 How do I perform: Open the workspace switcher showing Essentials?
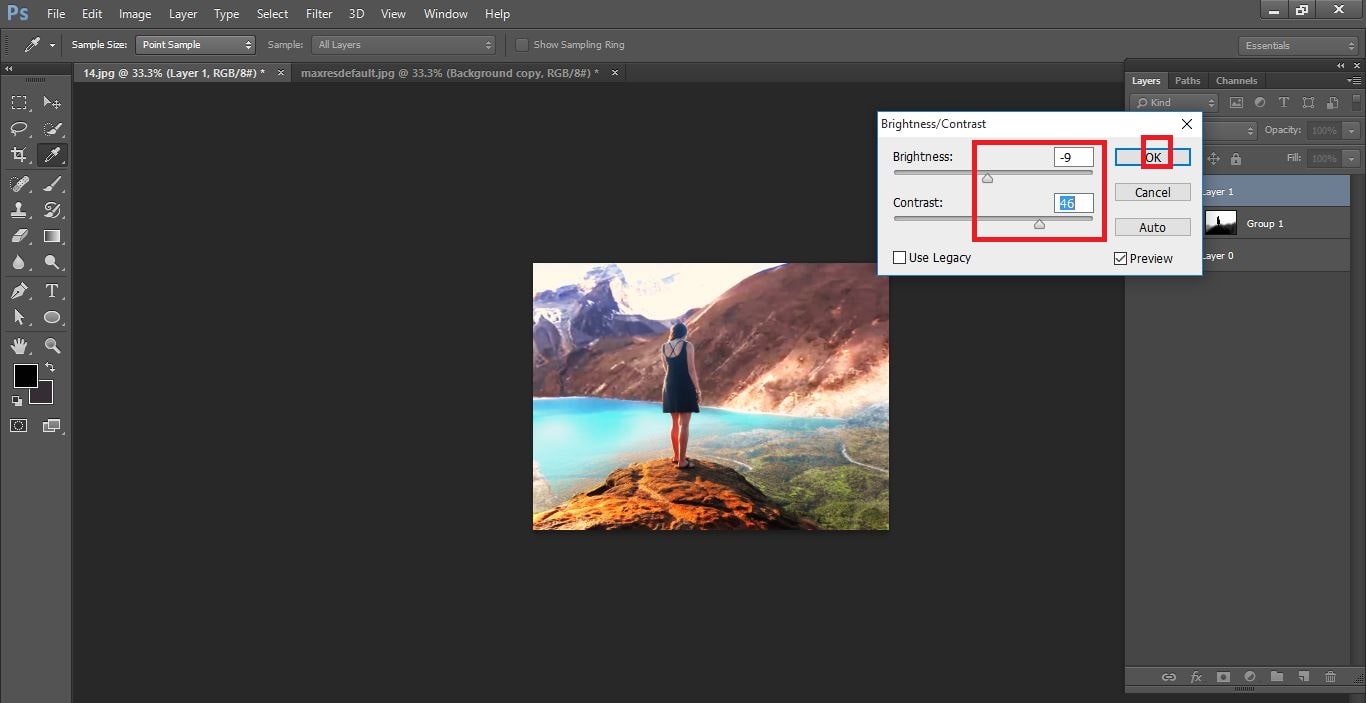pyautogui.click(x=1296, y=44)
